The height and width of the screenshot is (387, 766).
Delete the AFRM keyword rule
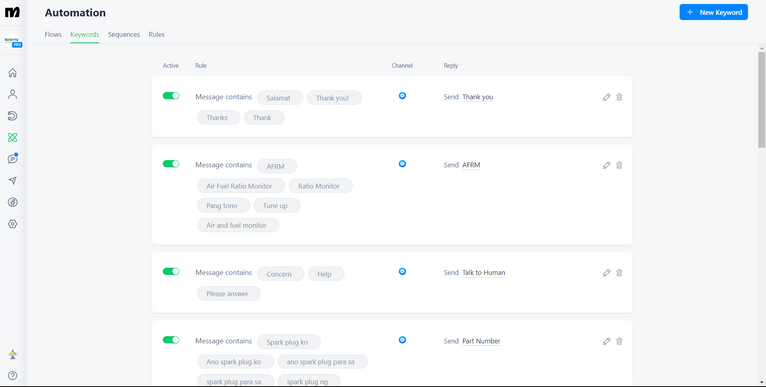coord(619,165)
